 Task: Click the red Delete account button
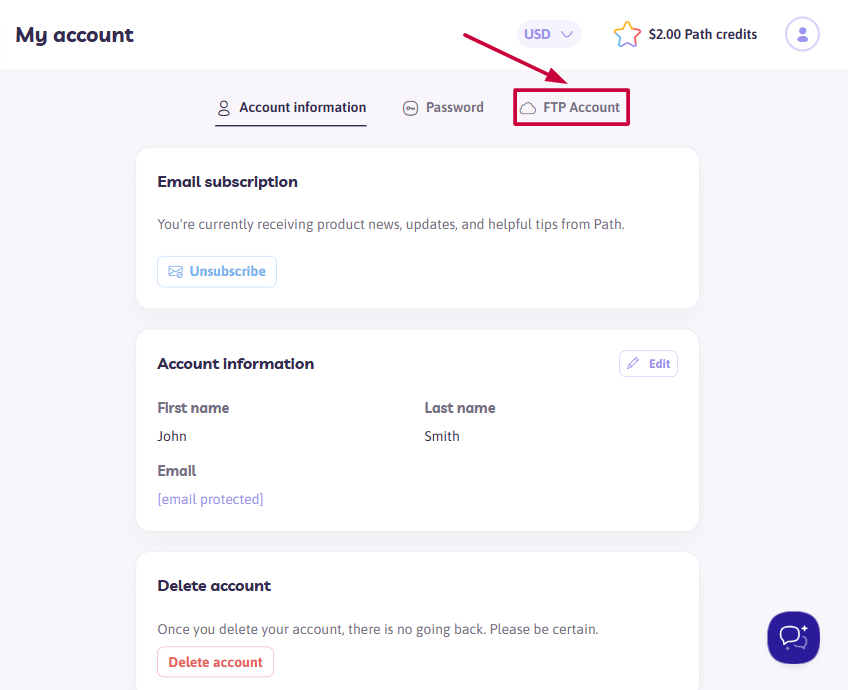(x=215, y=662)
